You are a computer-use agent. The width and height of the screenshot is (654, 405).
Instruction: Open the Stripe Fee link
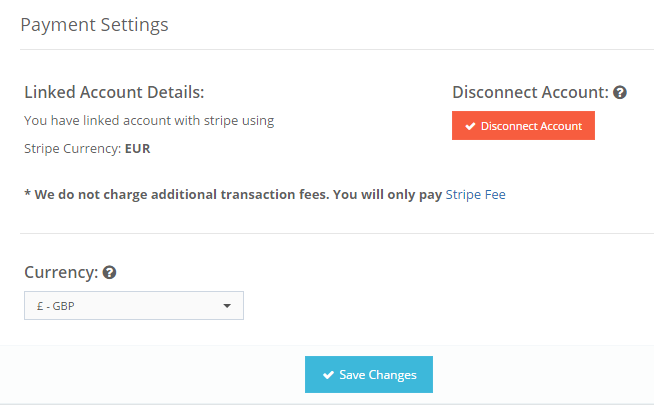click(x=475, y=194)
